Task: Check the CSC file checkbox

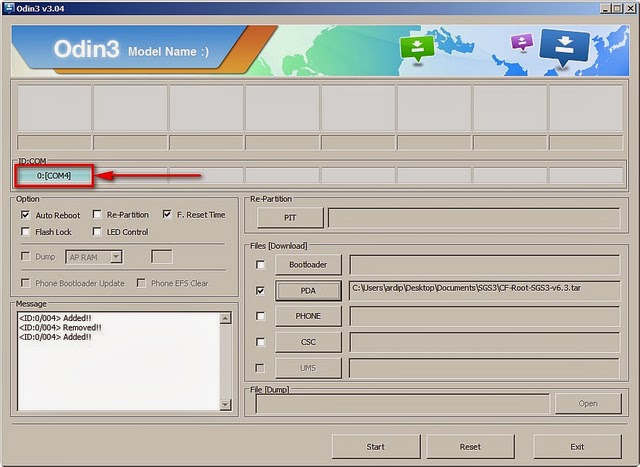Action: [x=260, y=342]
